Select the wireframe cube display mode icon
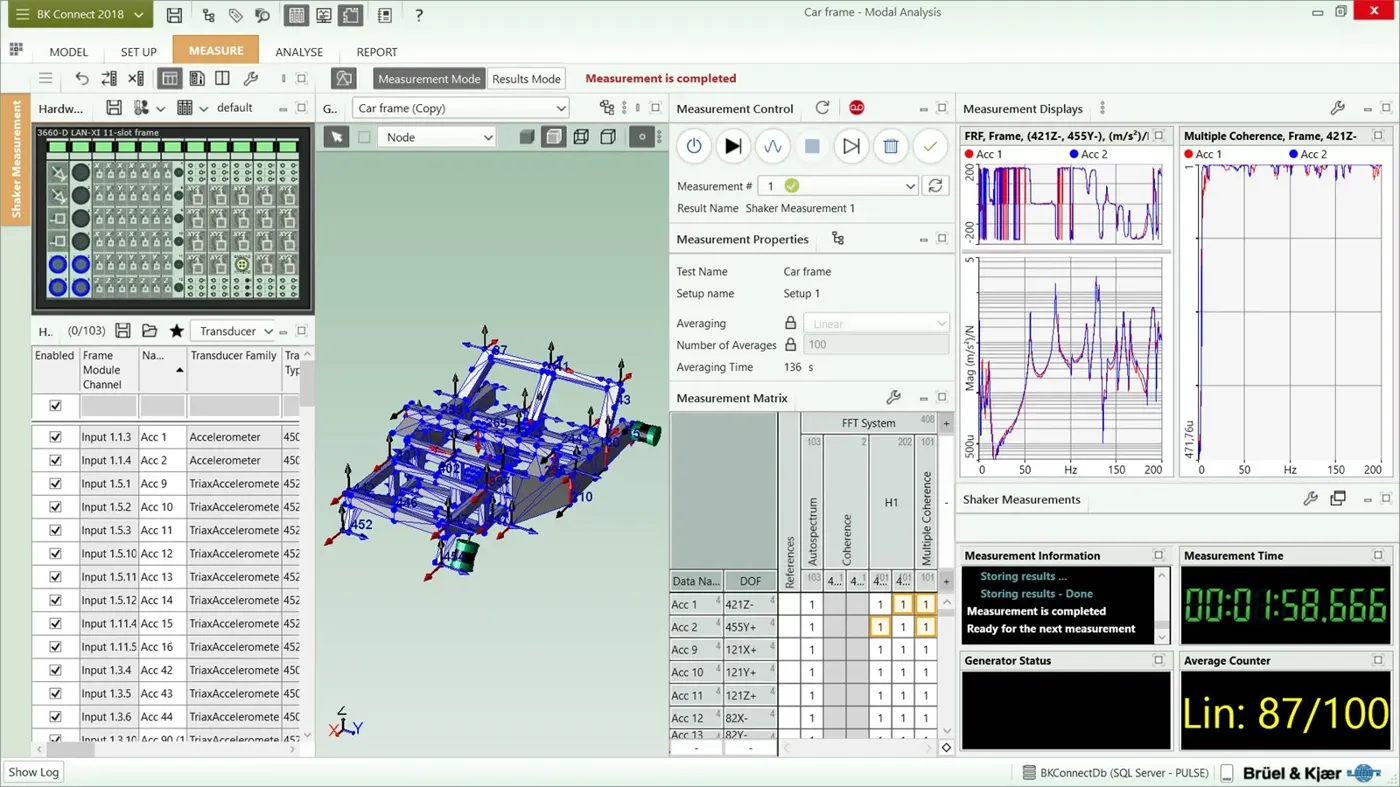This screenshot has width=1400, height=787. (581, 136)
